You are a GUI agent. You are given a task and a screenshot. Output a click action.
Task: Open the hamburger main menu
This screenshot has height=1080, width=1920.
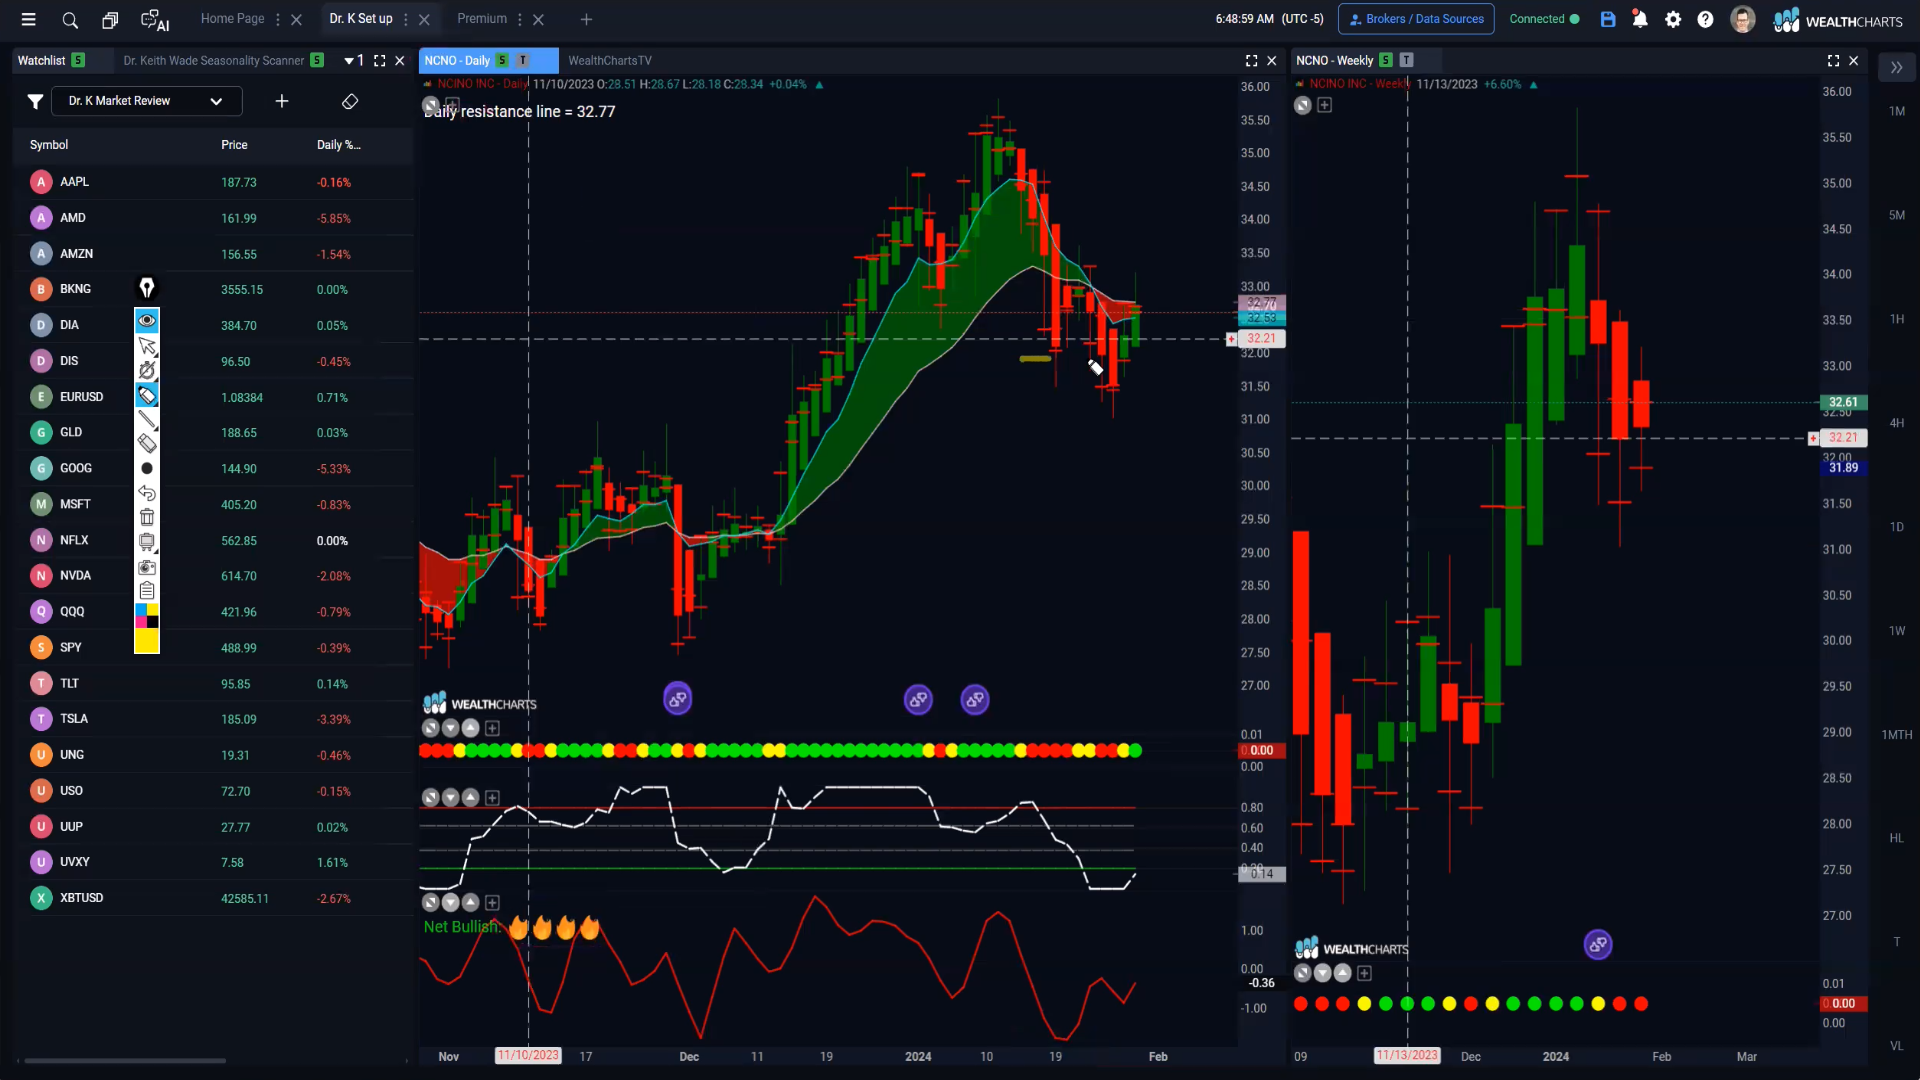28,19
